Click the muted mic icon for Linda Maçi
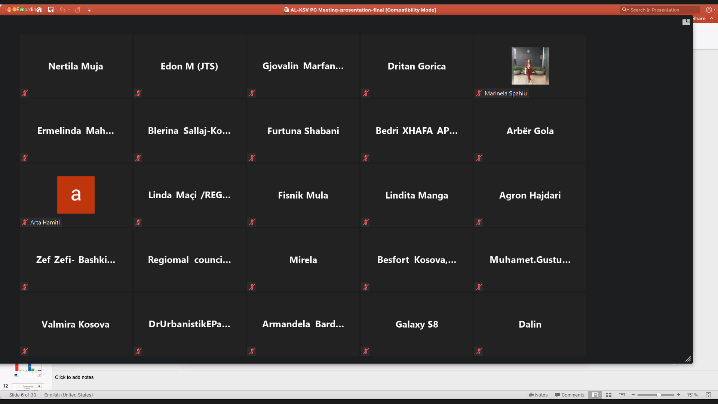The image size is (718, 404). pos(138,222)
